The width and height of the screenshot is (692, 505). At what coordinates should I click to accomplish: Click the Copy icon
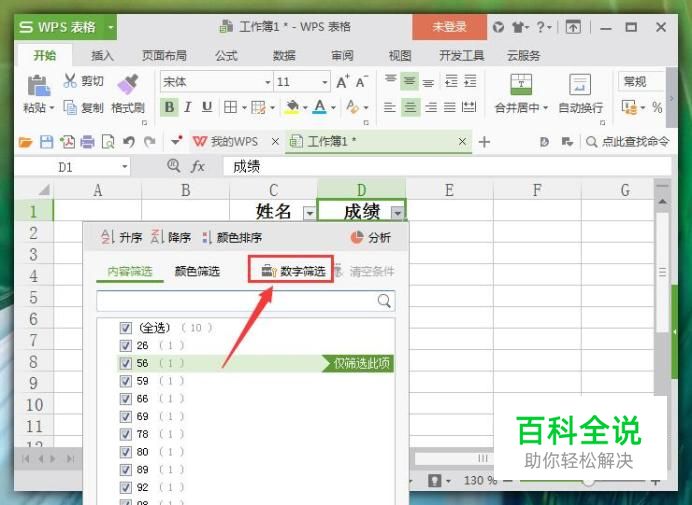point(70,107)
